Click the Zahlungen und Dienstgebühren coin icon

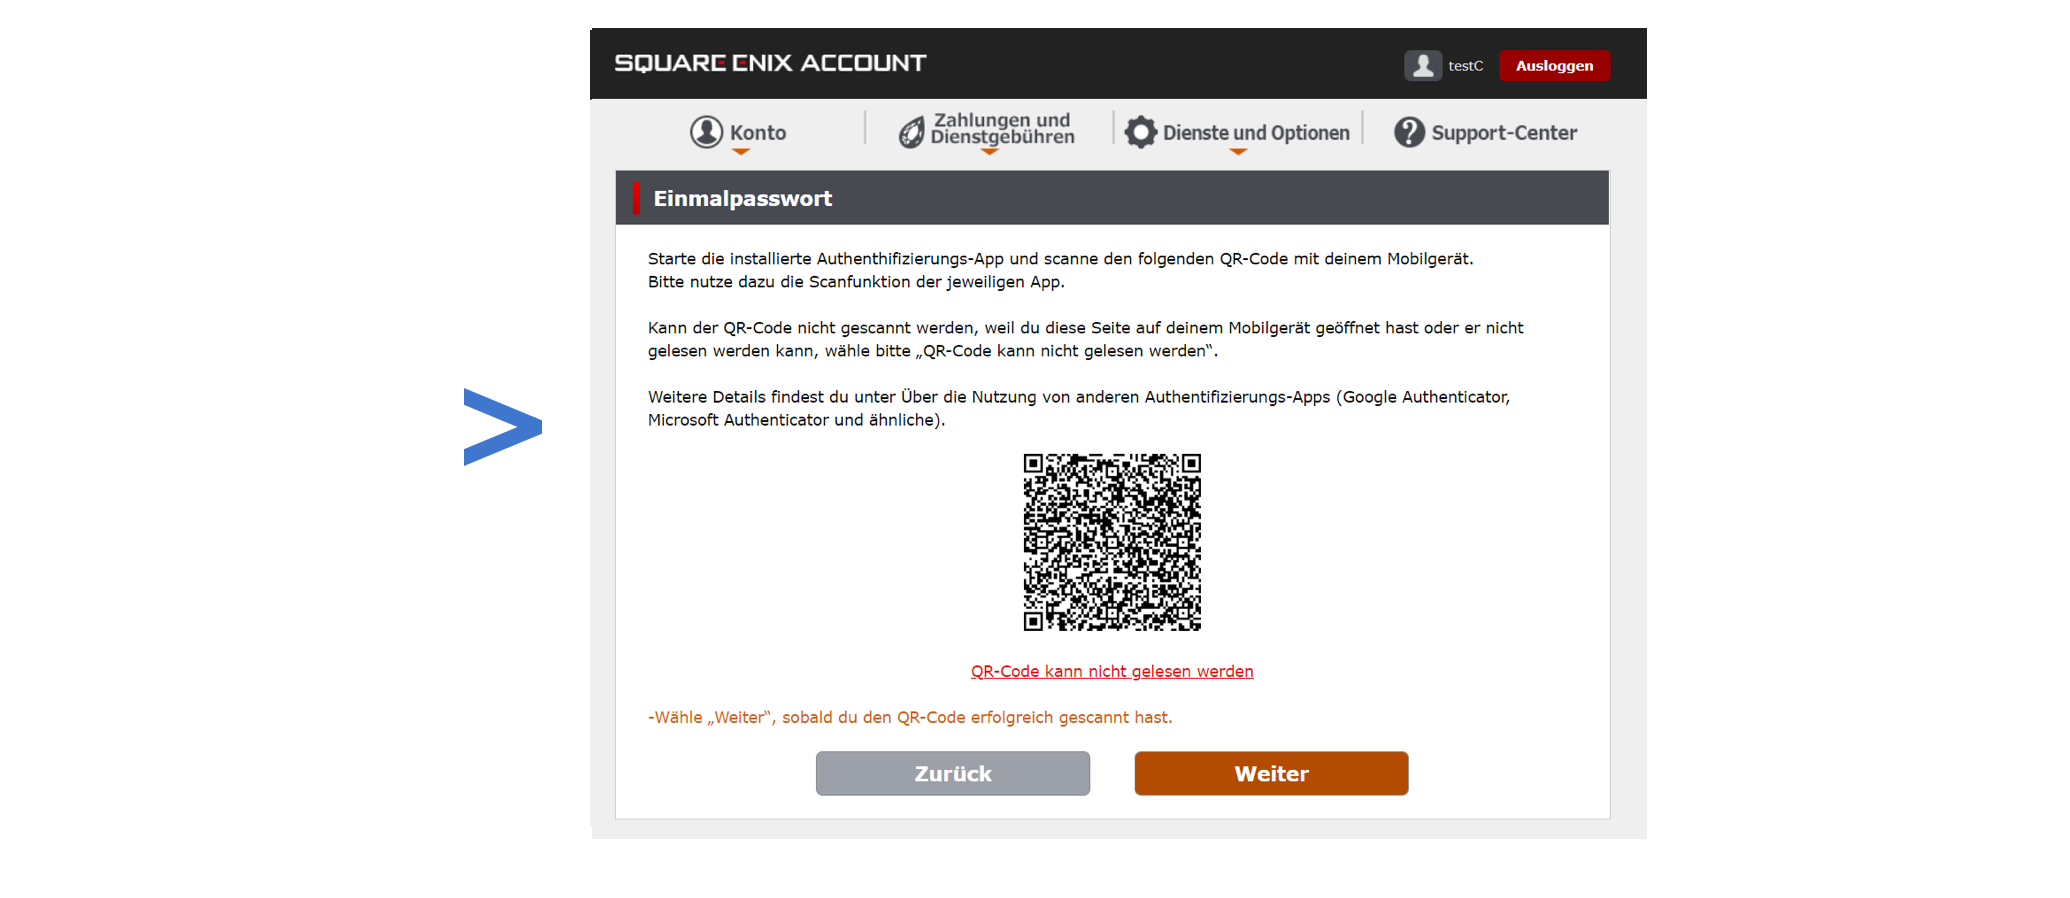point(911,132)
